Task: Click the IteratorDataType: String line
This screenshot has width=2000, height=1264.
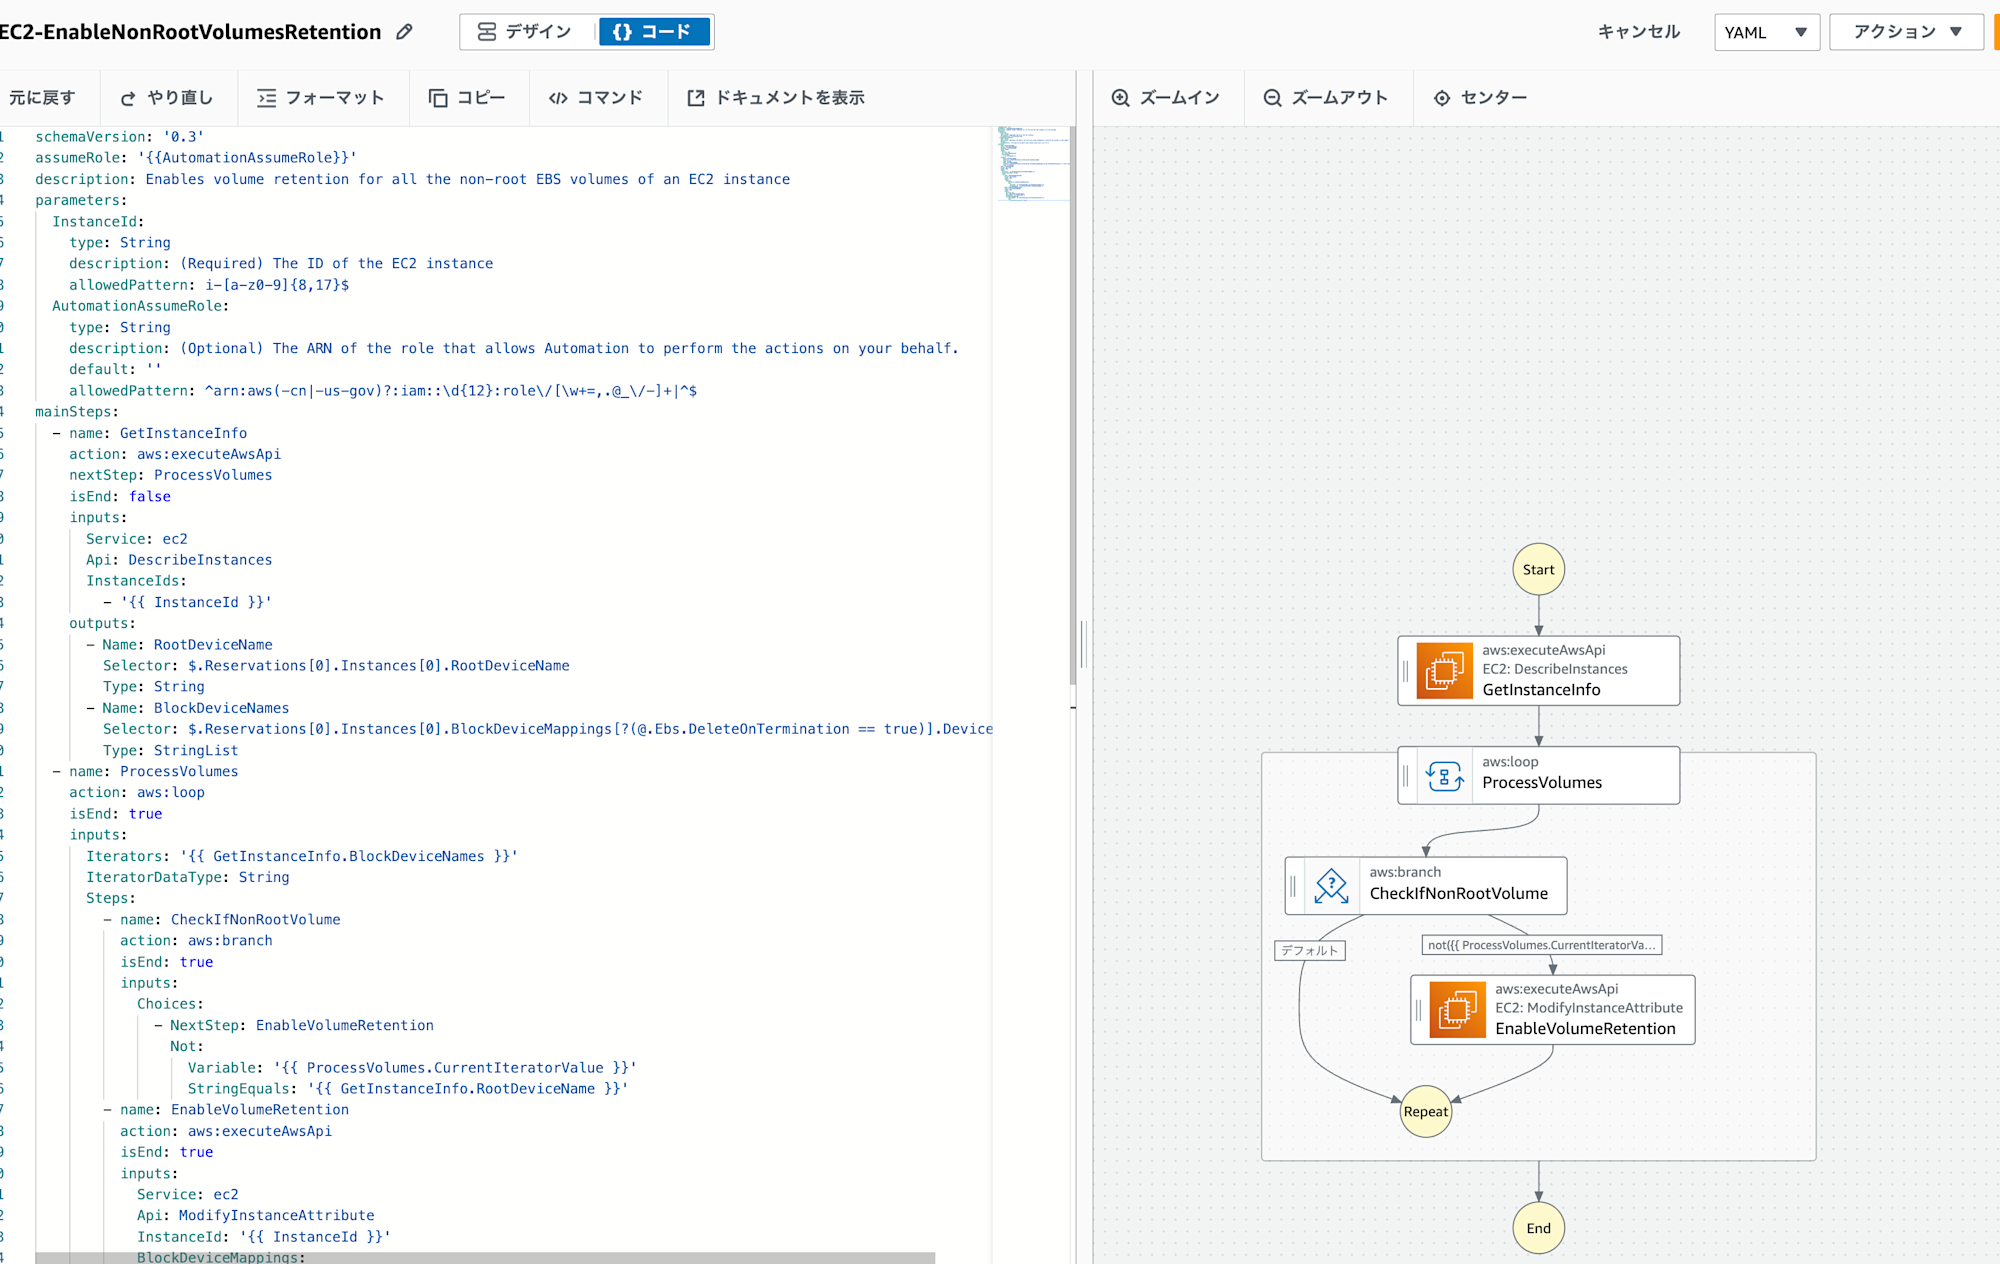Action: tap(187, 877)
